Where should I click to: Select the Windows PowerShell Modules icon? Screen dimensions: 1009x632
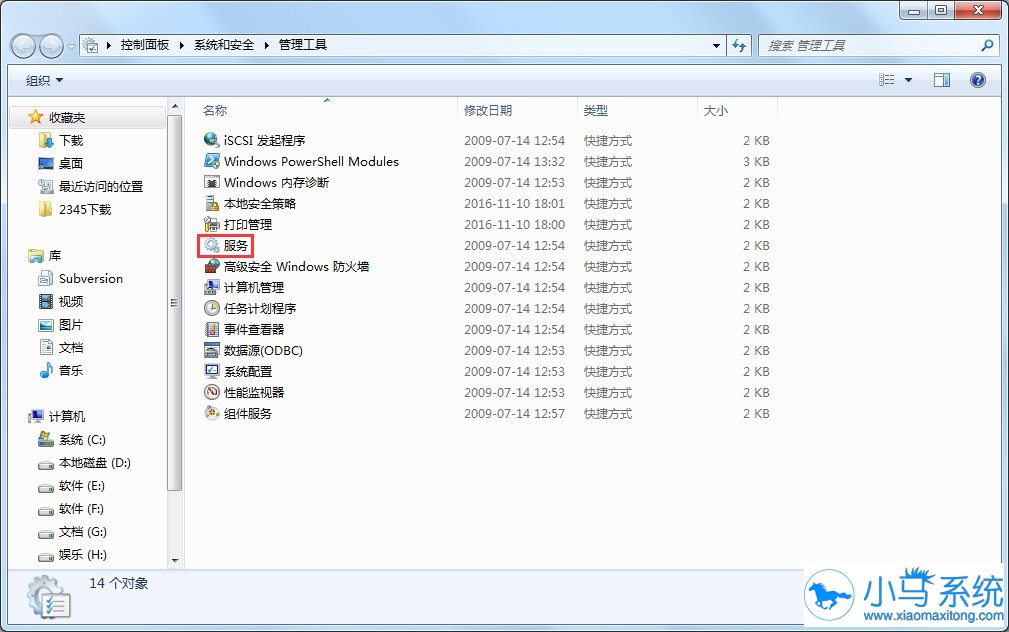click(x=211, y=161)
